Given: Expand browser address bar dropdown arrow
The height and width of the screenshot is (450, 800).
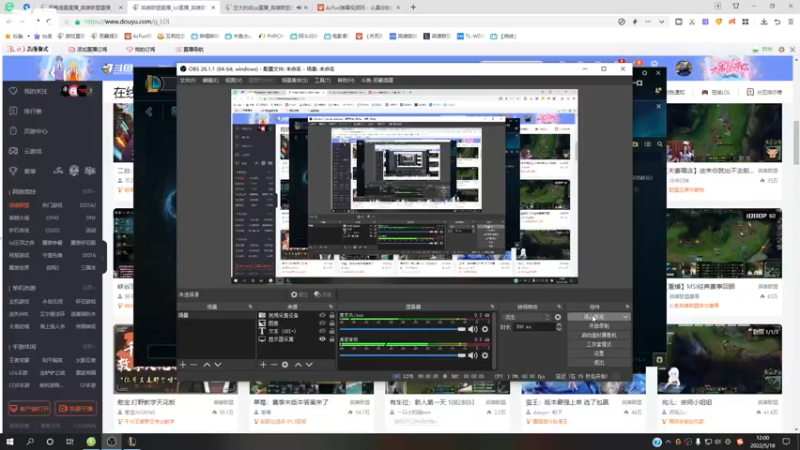Looking at the screenshot, I should pyautogui.click(x=662, y=21).
